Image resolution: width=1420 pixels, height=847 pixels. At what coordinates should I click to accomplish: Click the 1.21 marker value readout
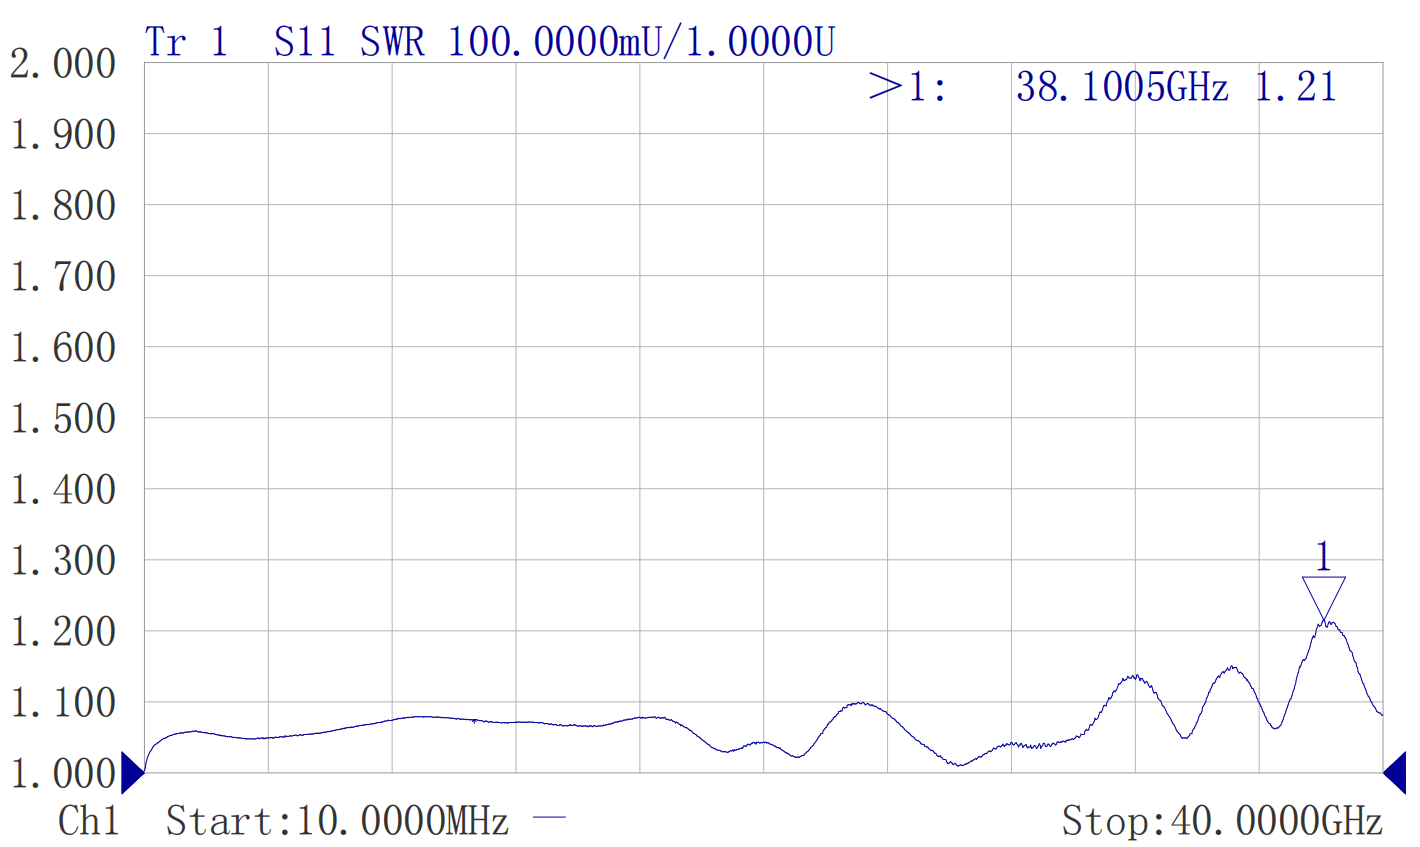[1295, 87]
